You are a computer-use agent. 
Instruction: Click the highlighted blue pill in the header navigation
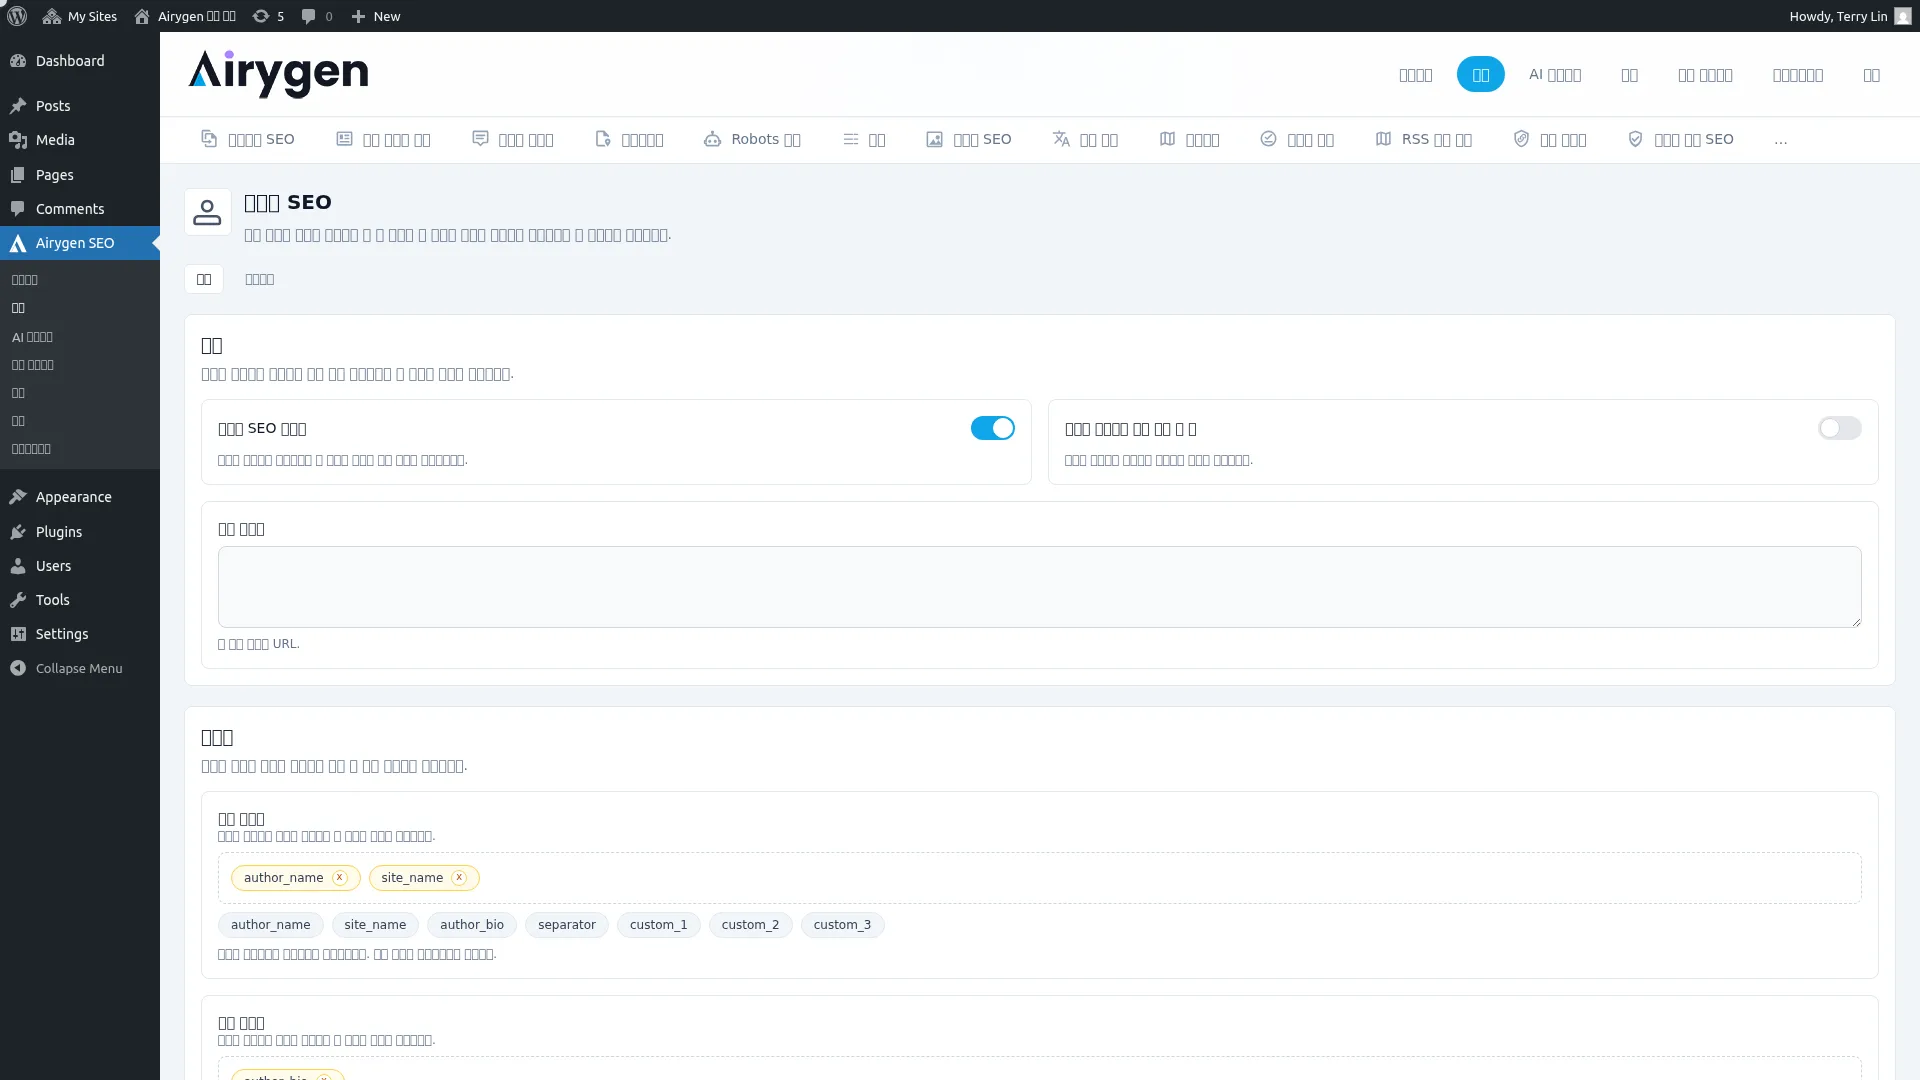point(1481,74)
